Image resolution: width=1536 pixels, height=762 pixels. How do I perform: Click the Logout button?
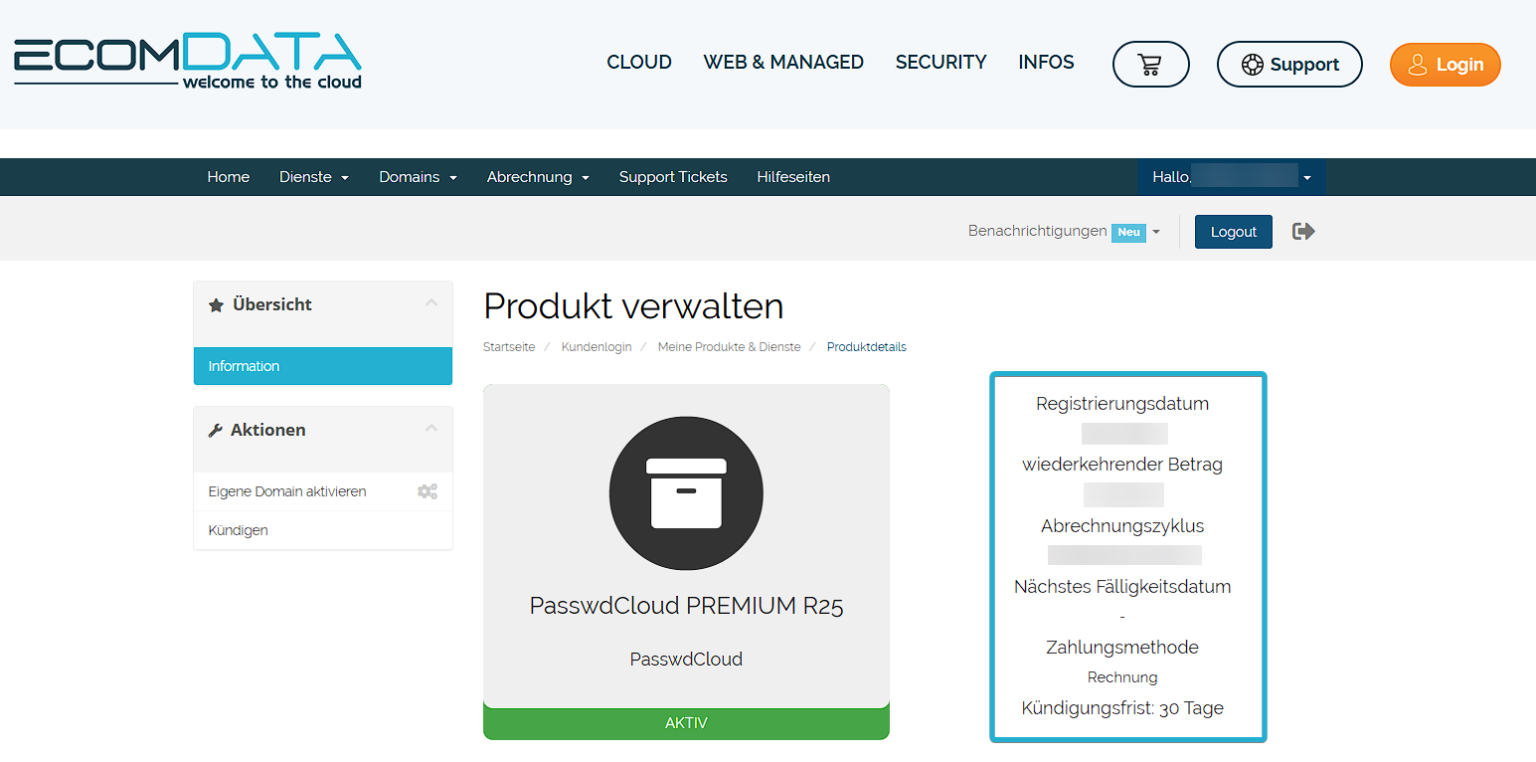1233,231
